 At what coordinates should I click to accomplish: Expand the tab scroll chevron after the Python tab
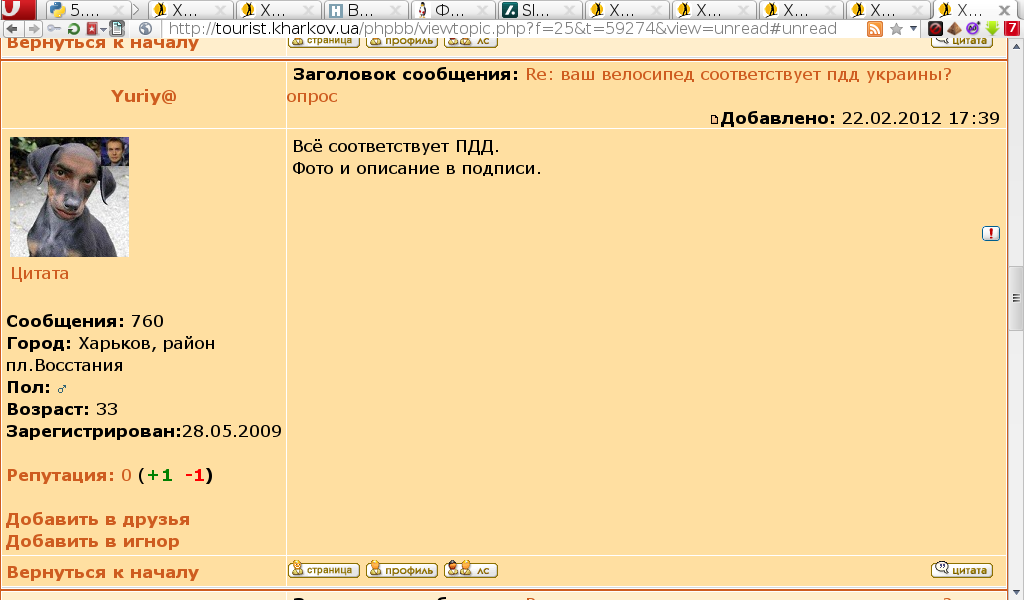tap(137, 10)
